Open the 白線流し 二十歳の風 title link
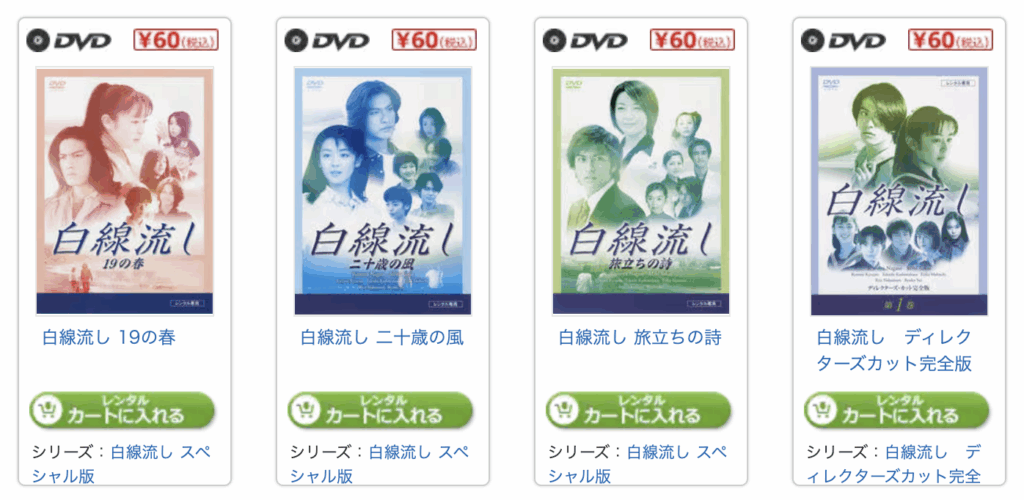1024x500 pixels. (382, 337)
